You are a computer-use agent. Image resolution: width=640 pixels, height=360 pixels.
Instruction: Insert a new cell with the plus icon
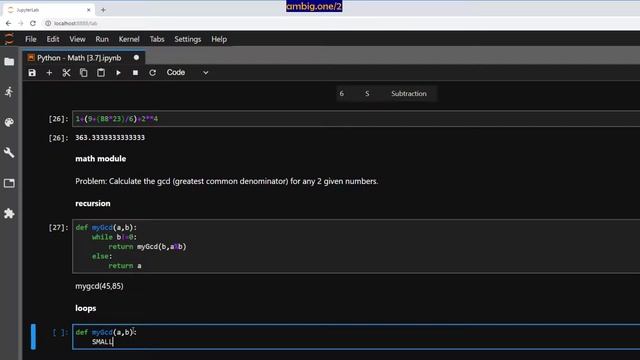point(49,73)
